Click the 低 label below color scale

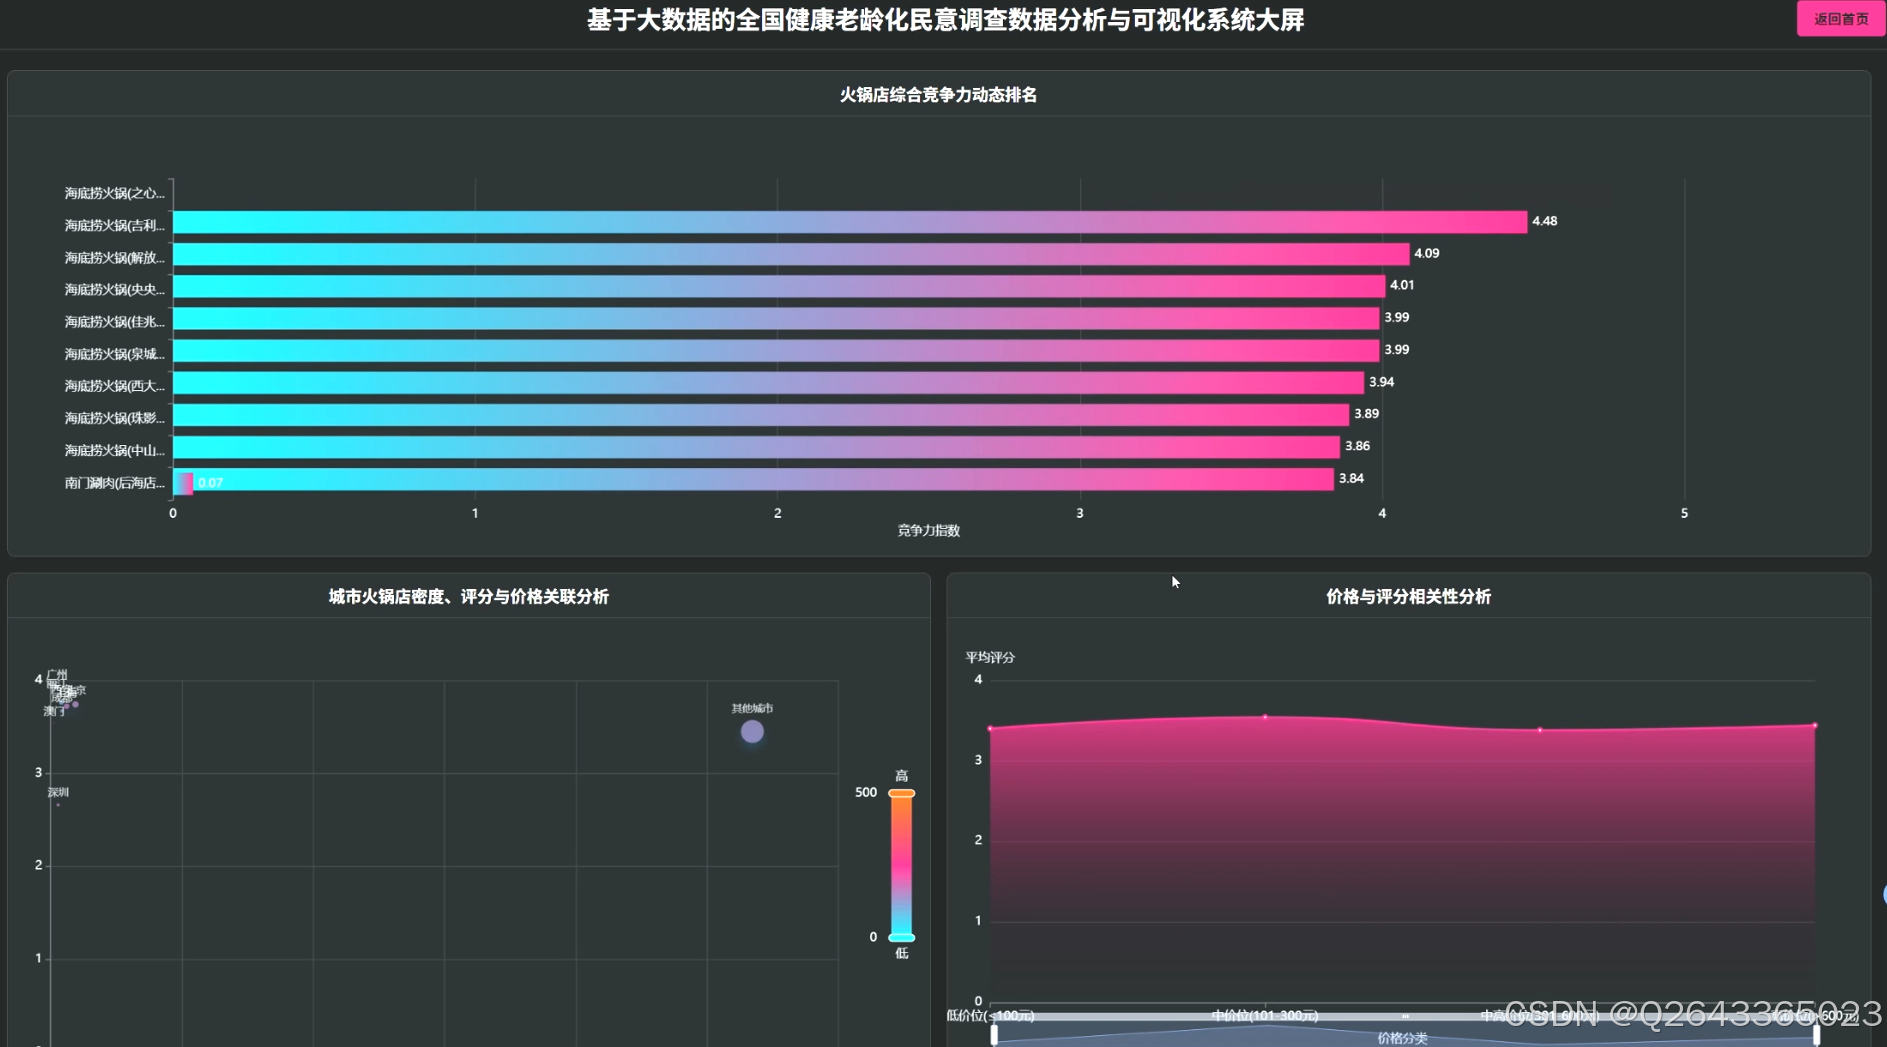pyautogui.click(x=902, y=953)
